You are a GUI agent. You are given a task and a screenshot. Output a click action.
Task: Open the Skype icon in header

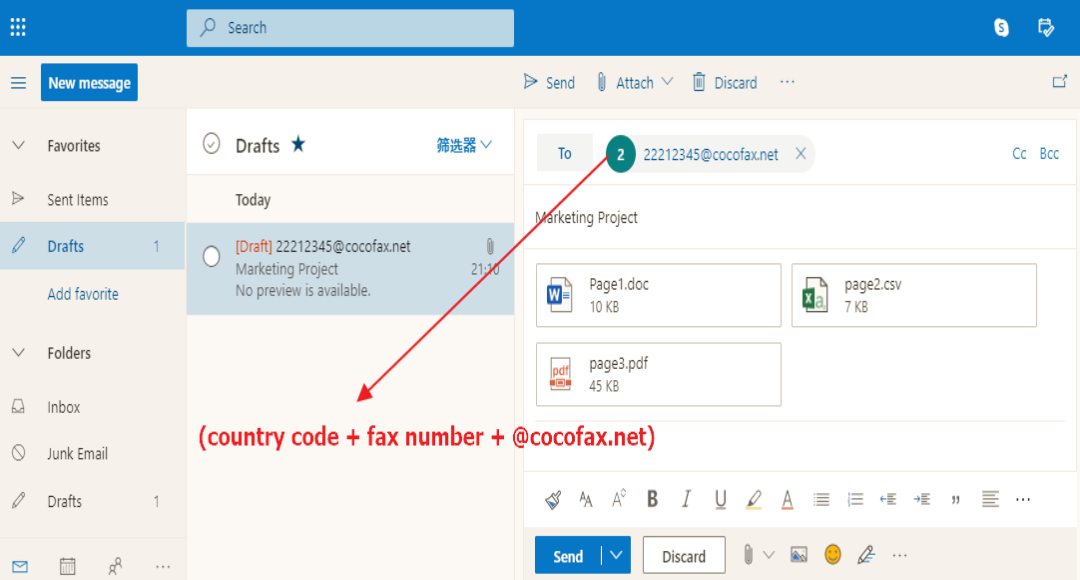pyautogui.click(x=1001, y=28)
